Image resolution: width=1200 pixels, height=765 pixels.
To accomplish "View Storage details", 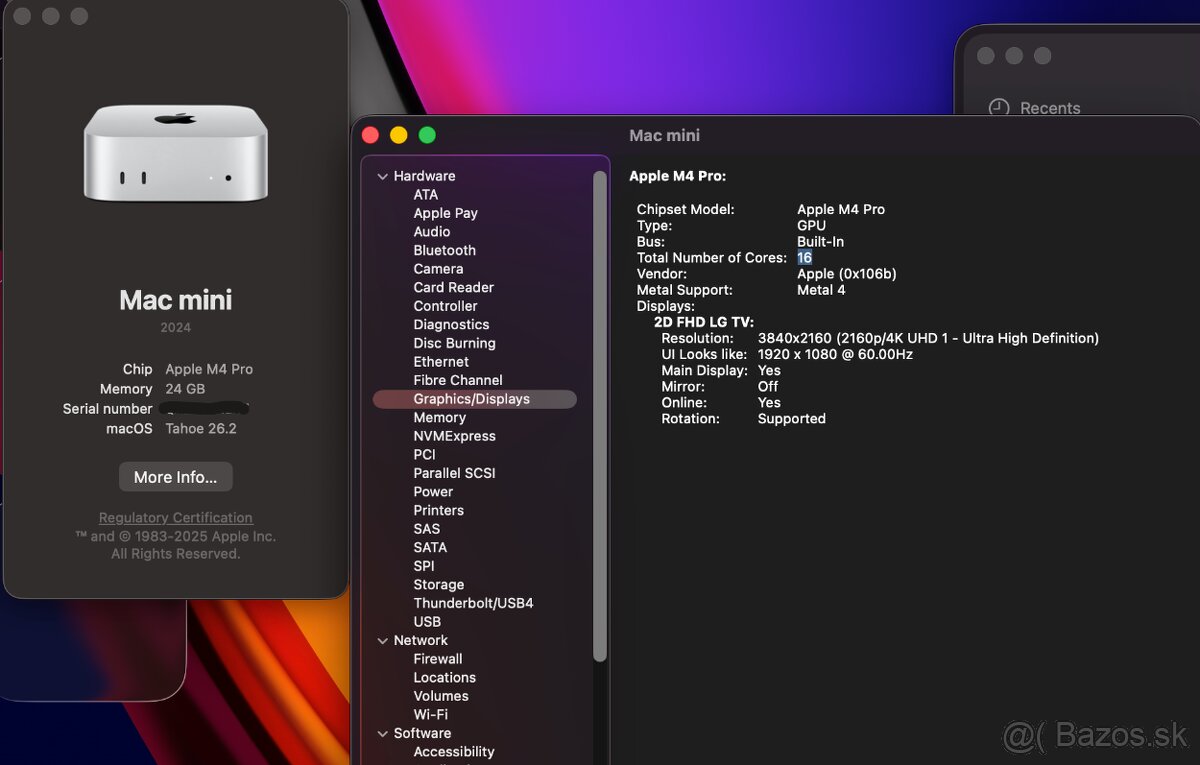I will [x=438, y=584].
